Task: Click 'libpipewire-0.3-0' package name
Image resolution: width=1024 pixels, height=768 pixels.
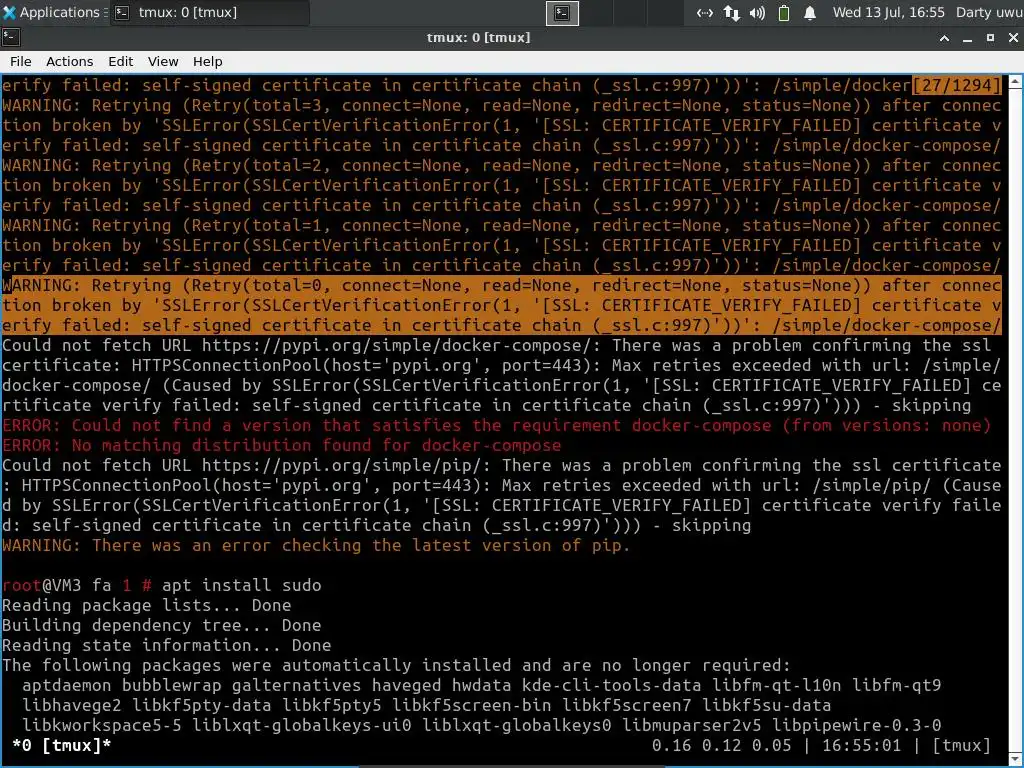Action: click(x=856, y=725)
